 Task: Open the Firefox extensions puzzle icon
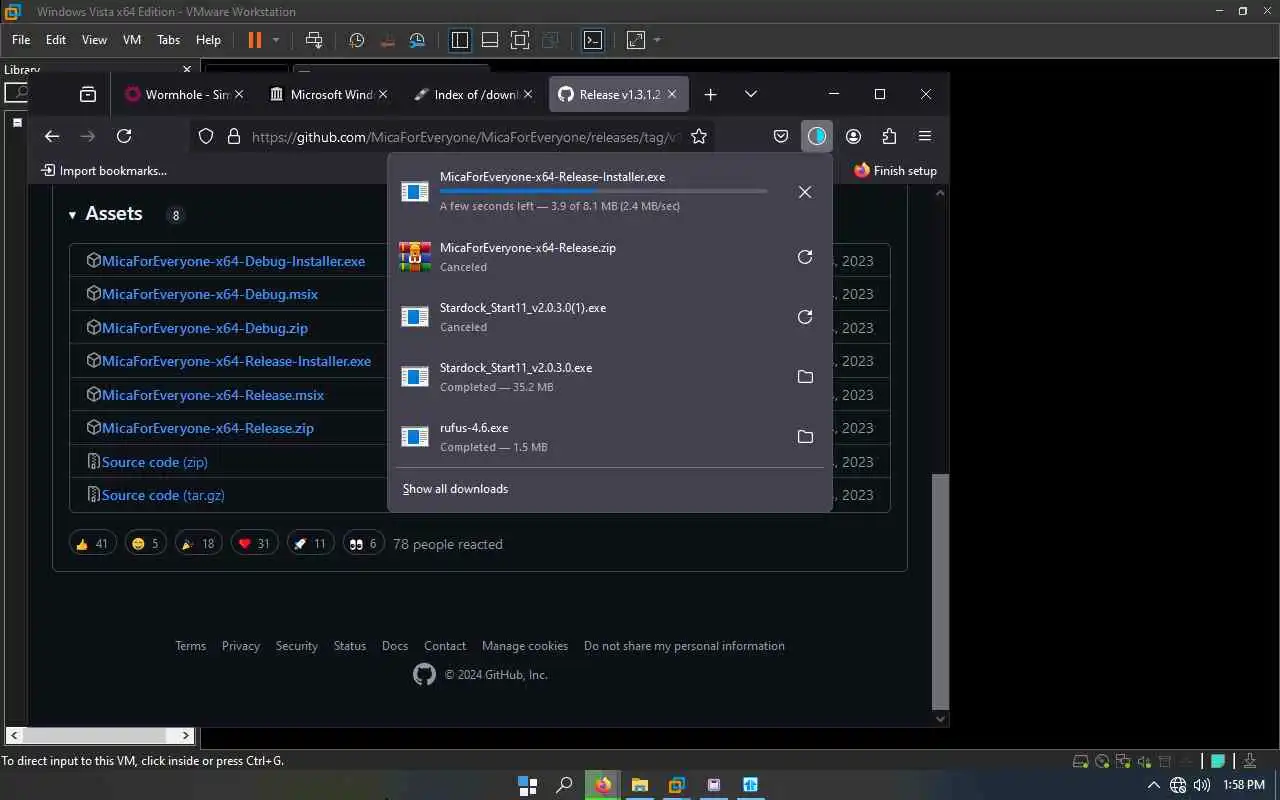889,136
